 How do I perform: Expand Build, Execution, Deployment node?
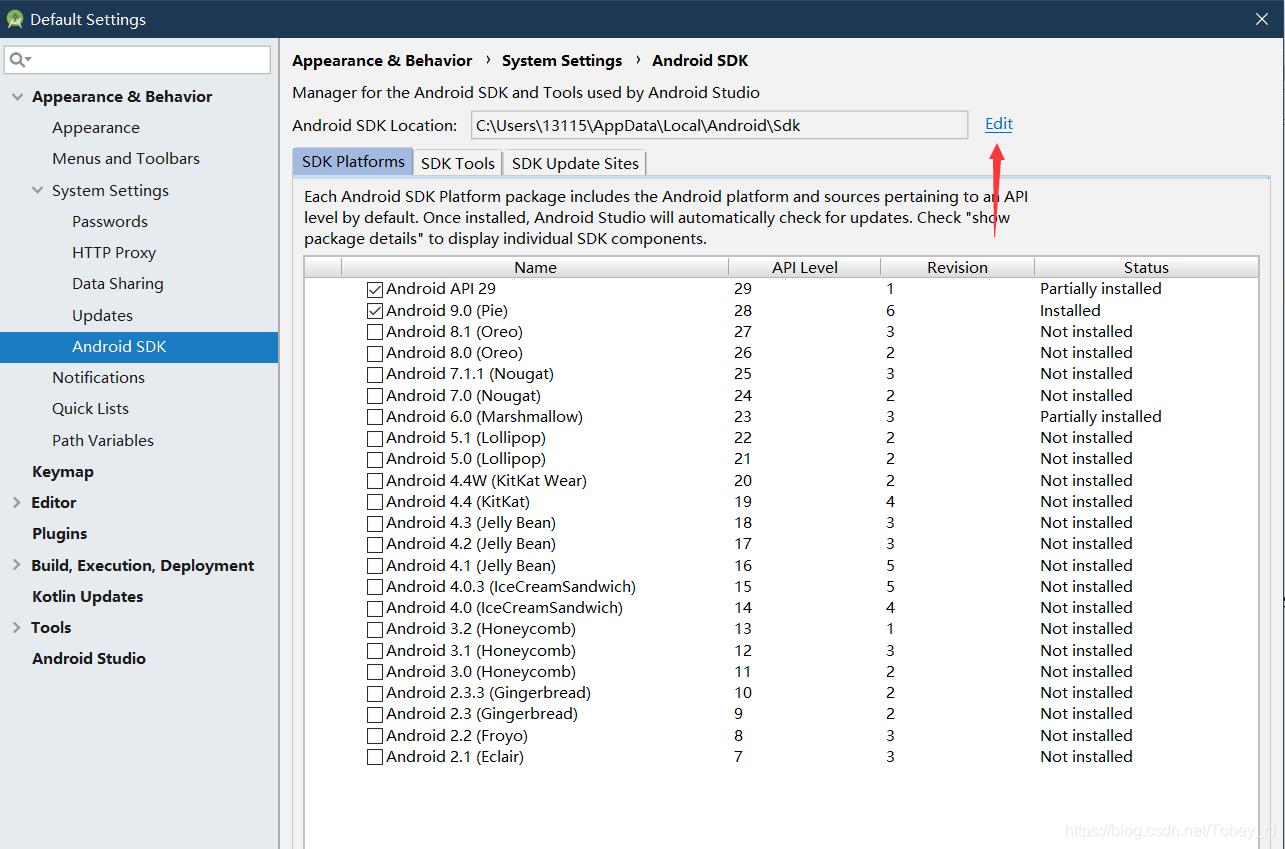click(x=17, y=565)
